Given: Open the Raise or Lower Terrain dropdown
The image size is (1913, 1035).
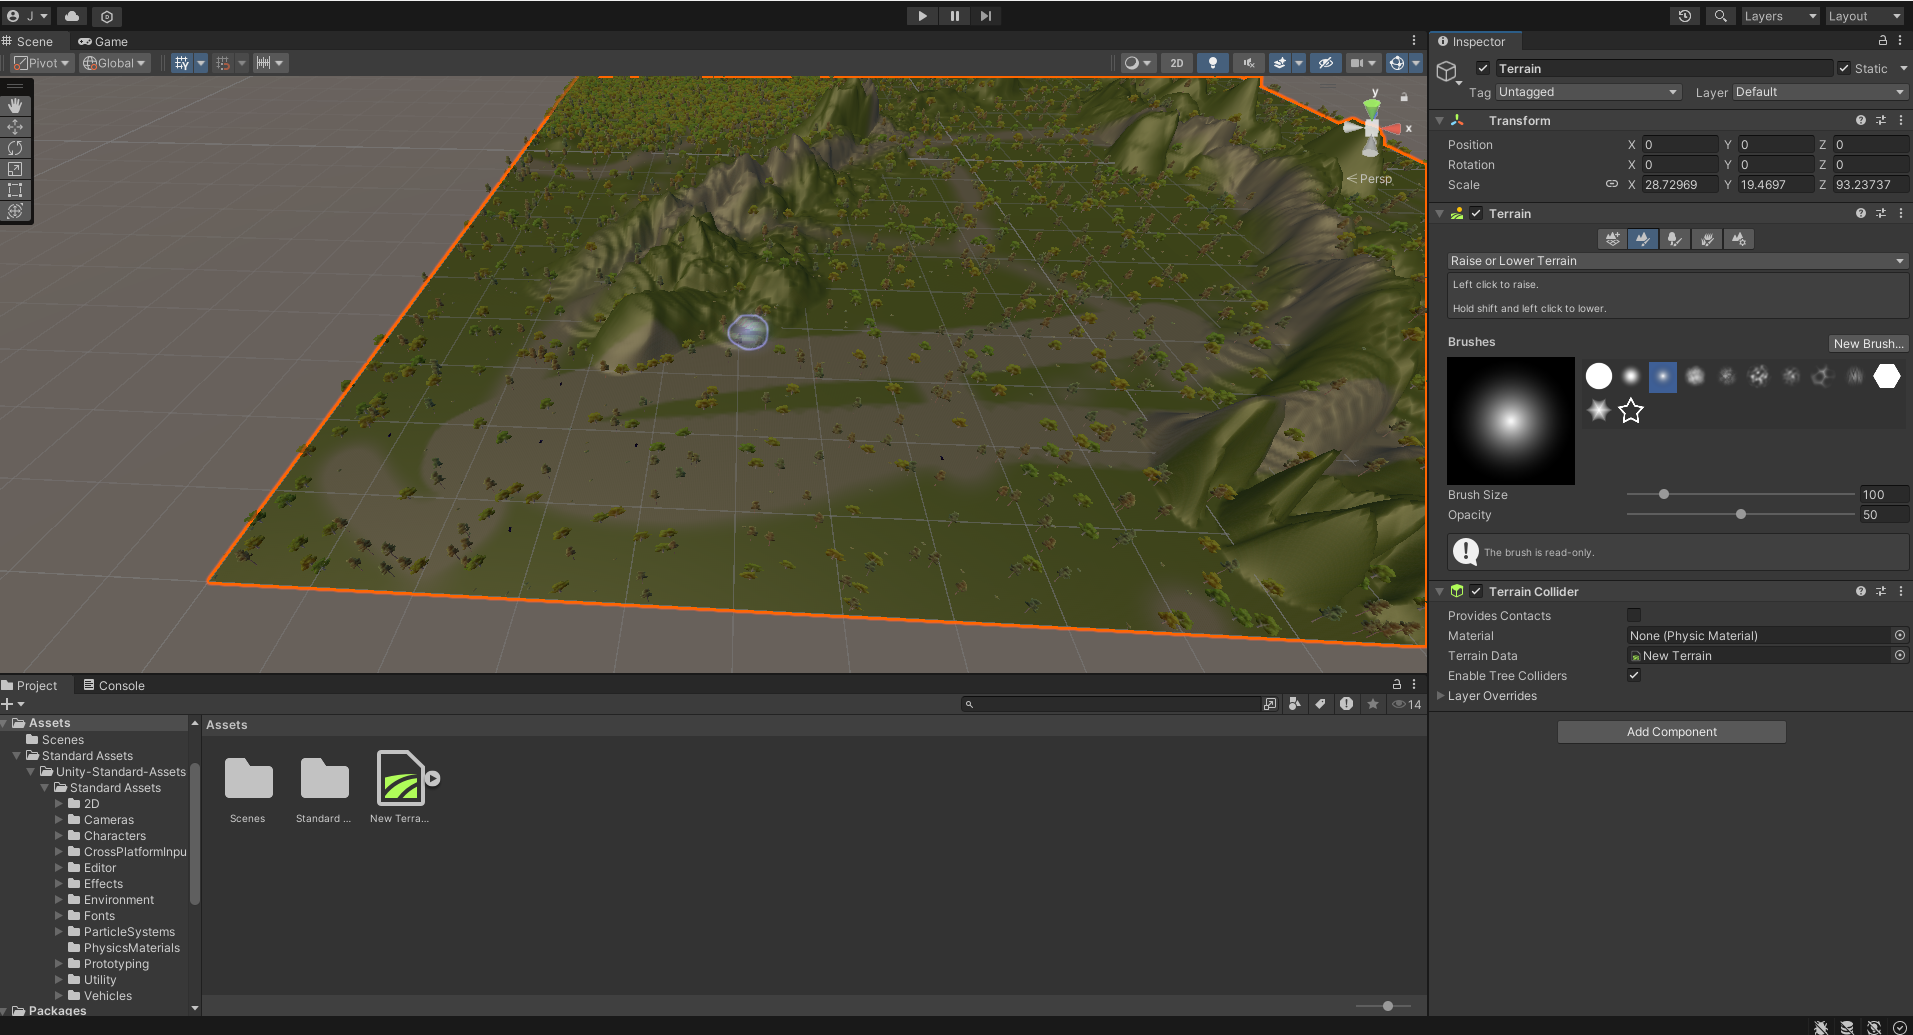Looking at the screenshot, I should pos(1677,261).
